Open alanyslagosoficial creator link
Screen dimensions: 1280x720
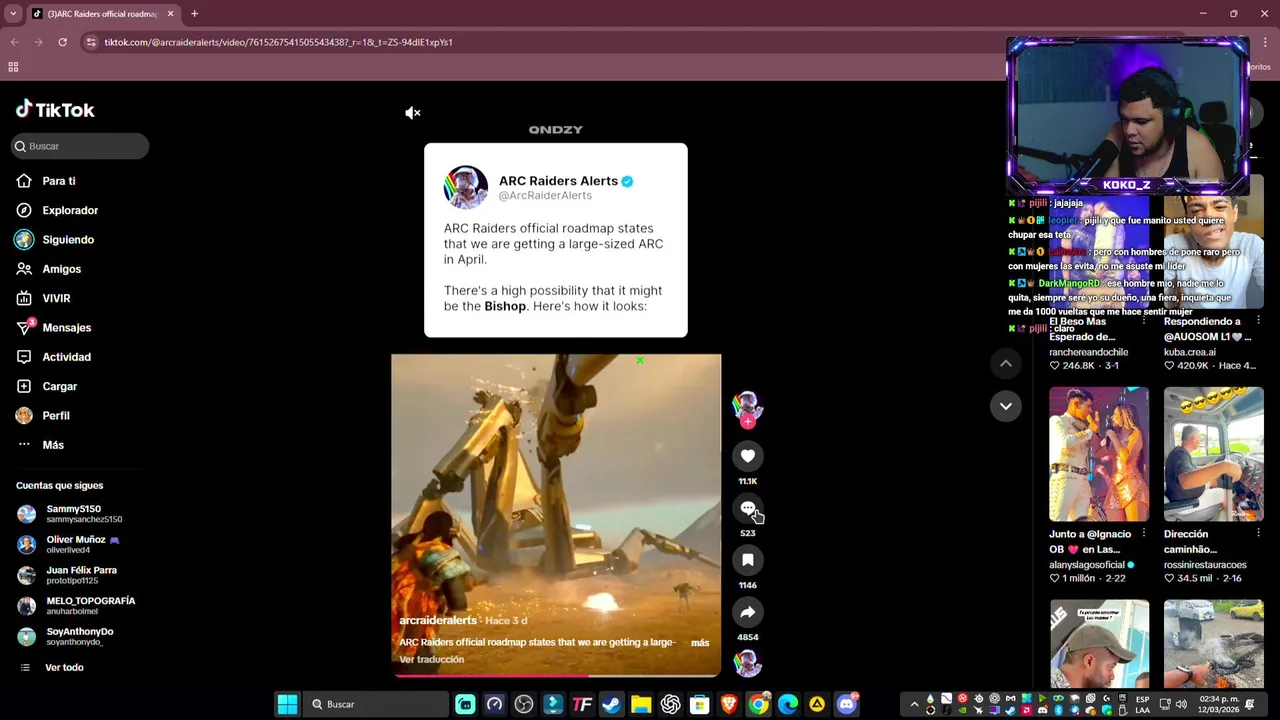[1088, 565]
